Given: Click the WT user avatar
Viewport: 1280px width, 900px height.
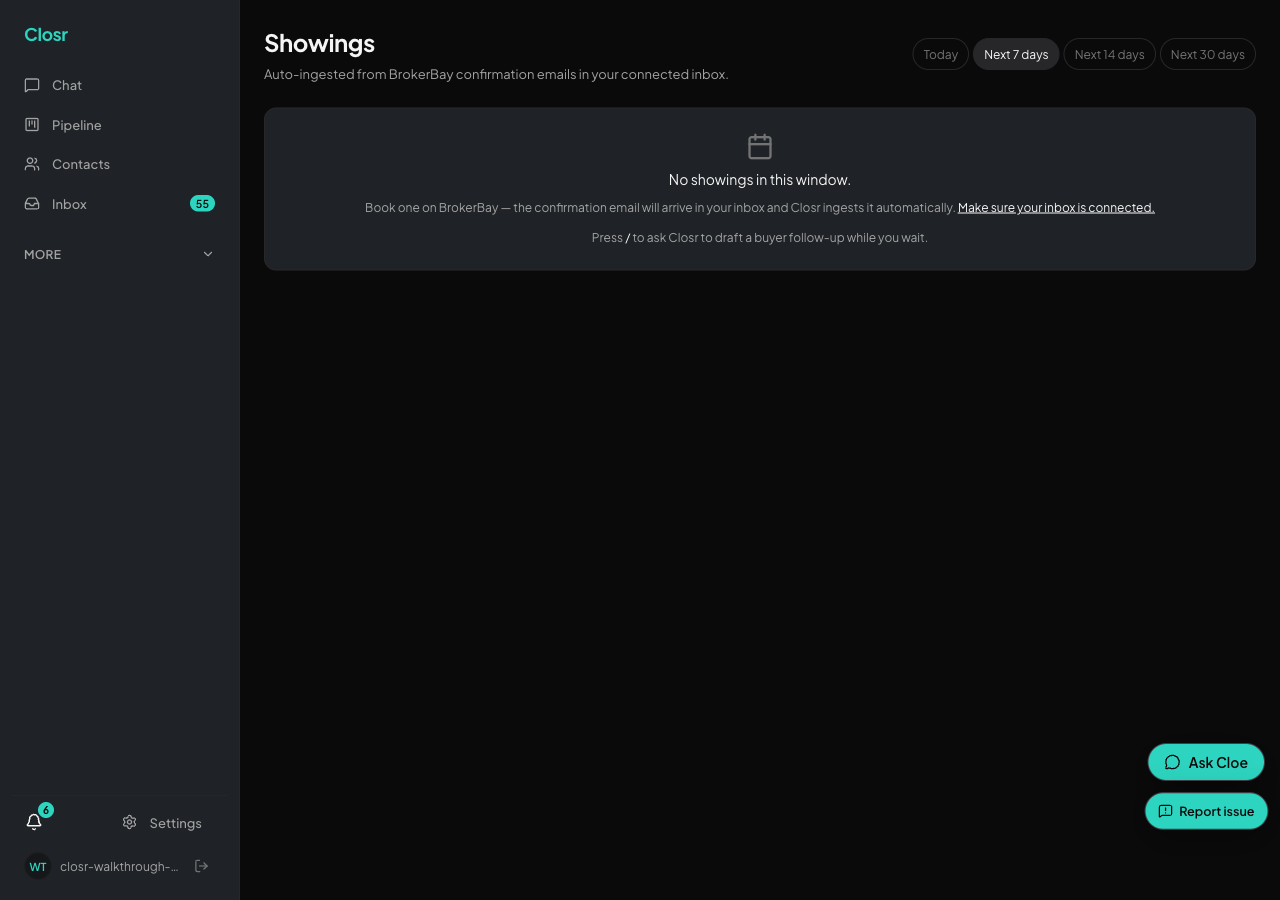Looking at the screenshot, I should point(38,866).
